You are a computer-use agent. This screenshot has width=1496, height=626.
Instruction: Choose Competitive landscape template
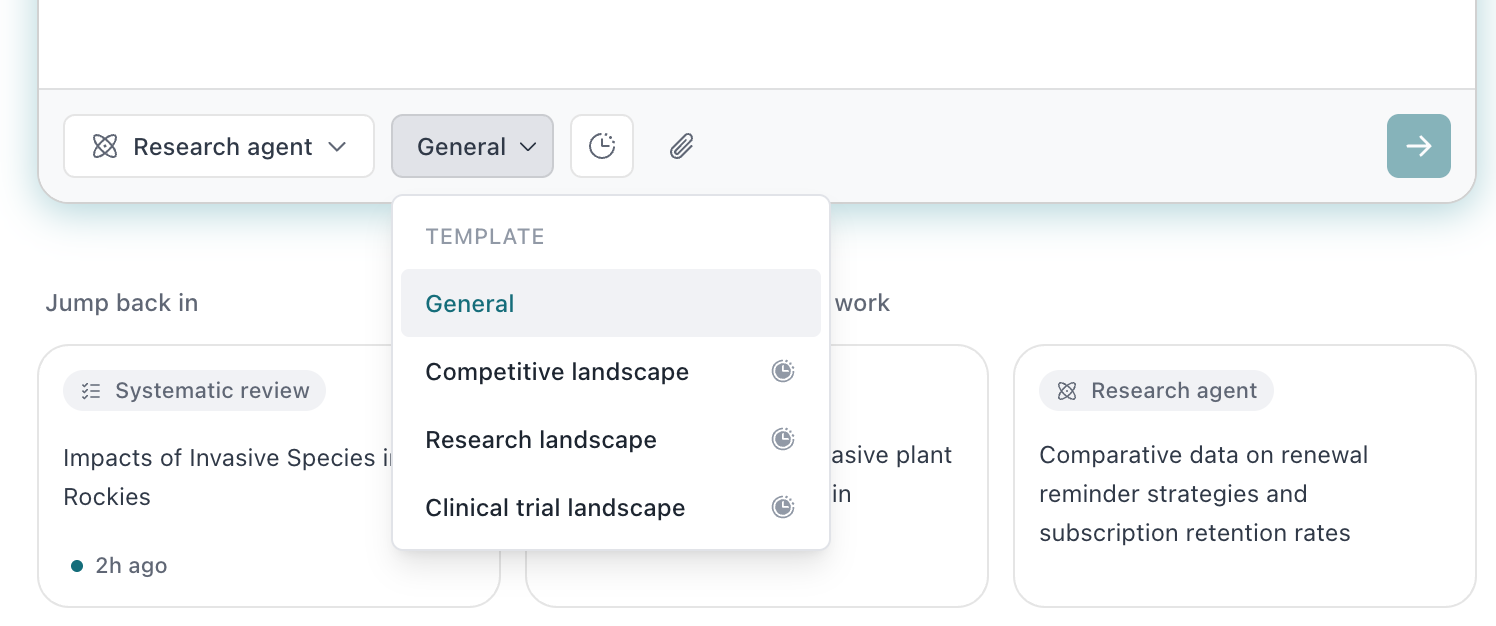(557, 372)
